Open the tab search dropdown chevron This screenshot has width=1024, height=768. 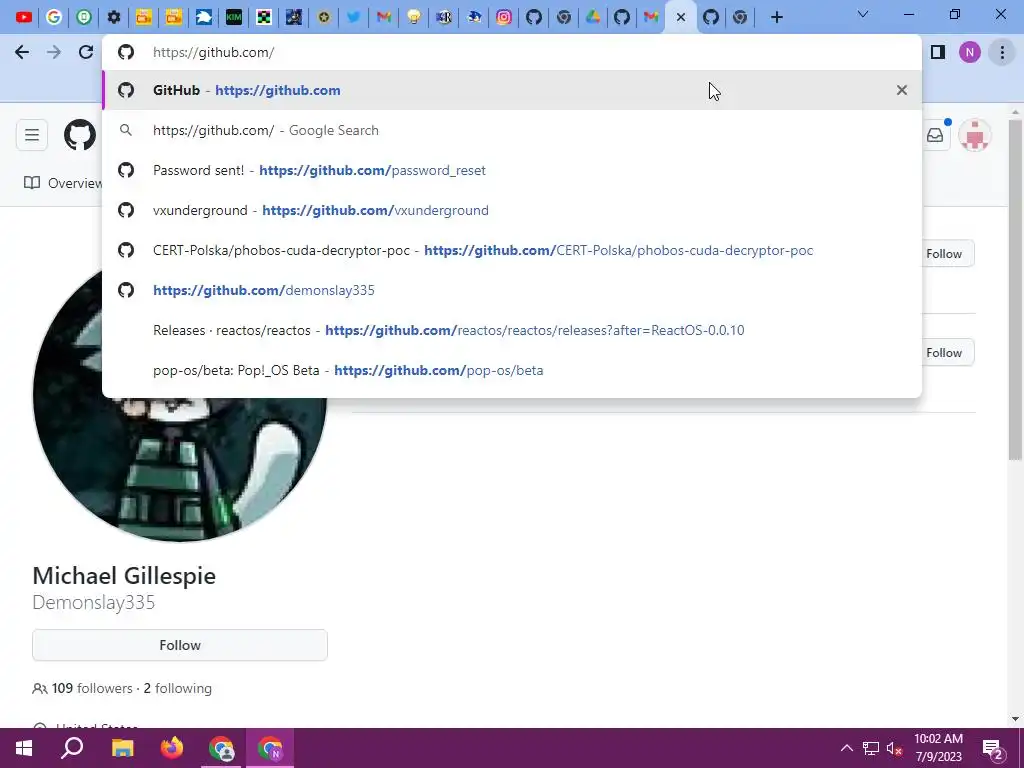click(863, 14)
